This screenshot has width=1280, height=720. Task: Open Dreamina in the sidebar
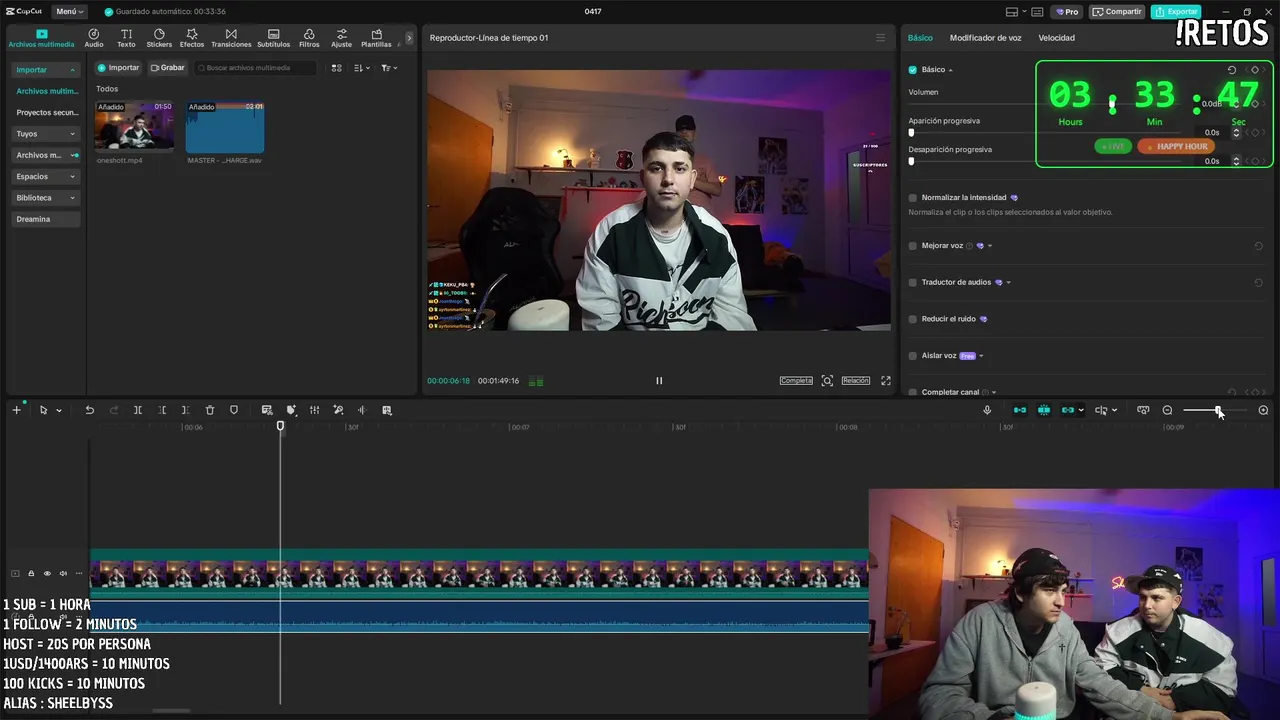pos(46,219)
